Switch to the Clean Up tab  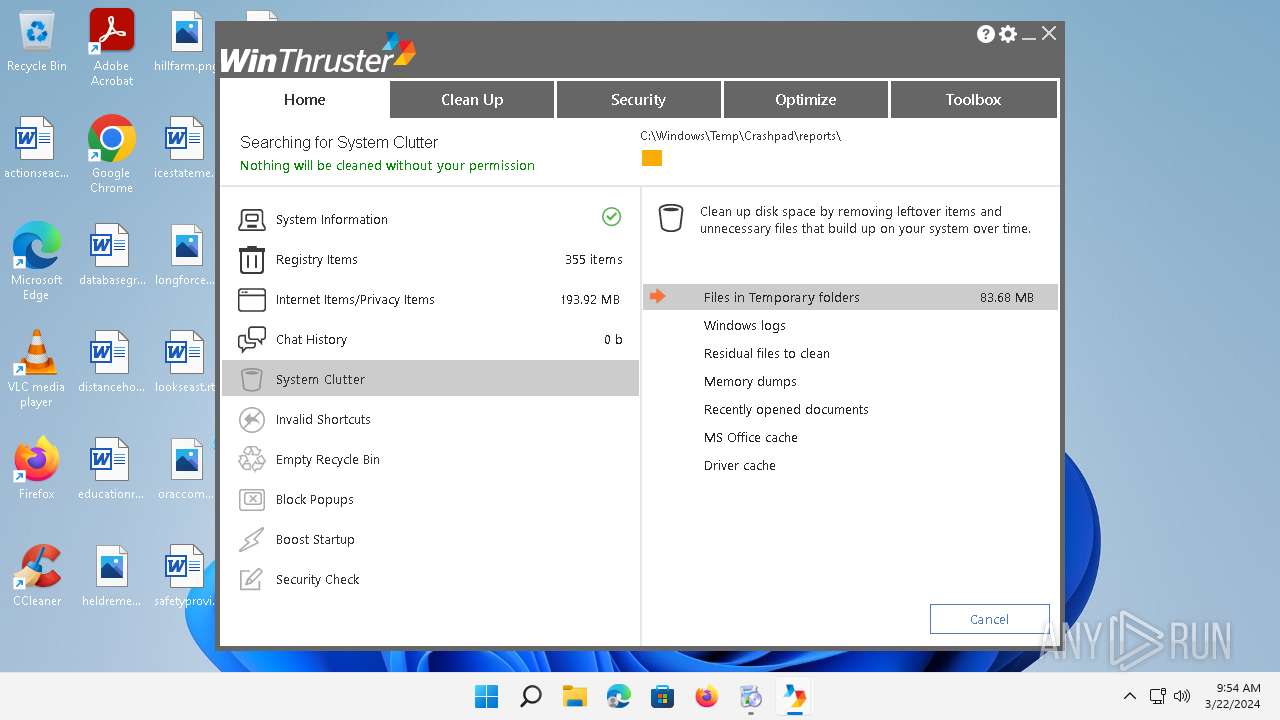pyautogui.click(x=472, y=99)
